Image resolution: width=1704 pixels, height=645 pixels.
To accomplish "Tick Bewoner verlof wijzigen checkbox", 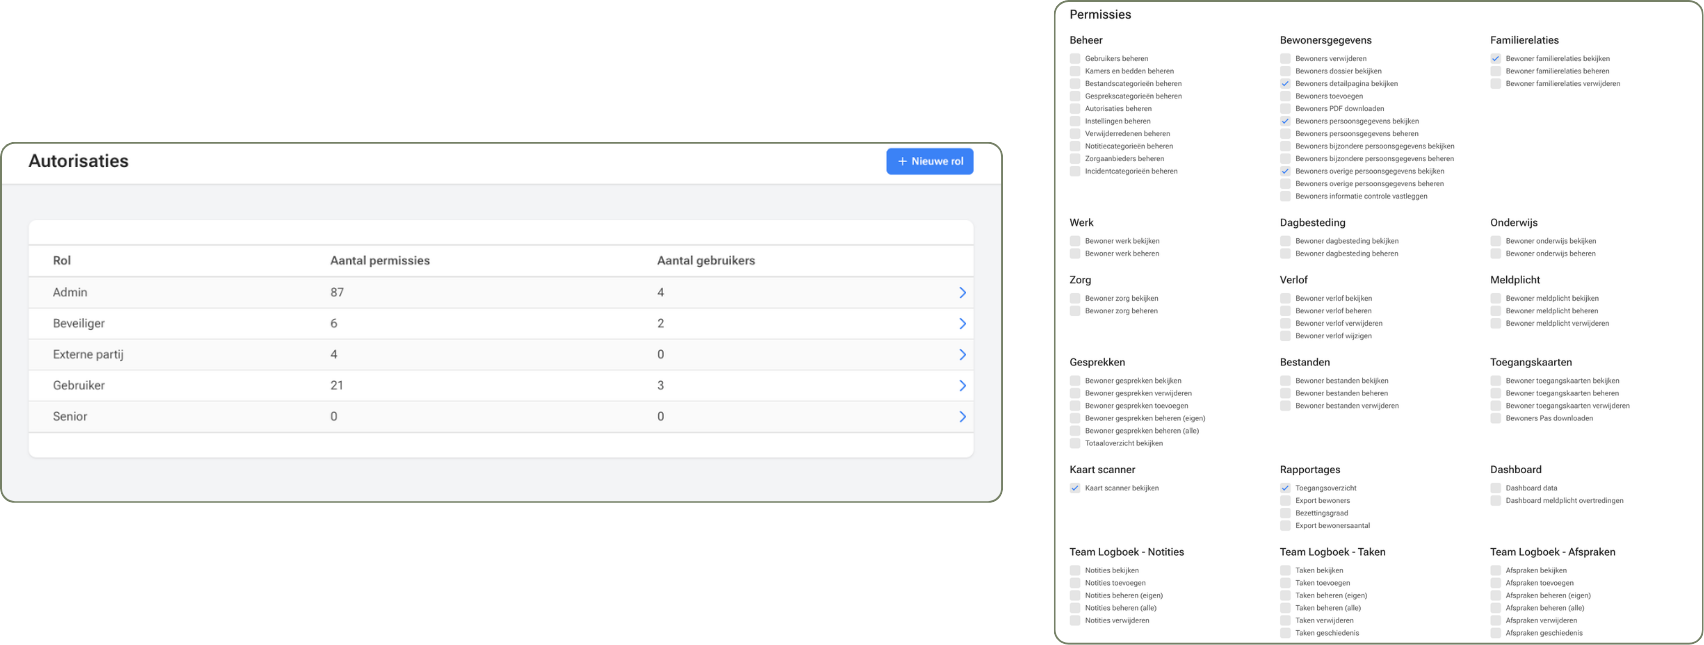I will [x=1285, y=336].
